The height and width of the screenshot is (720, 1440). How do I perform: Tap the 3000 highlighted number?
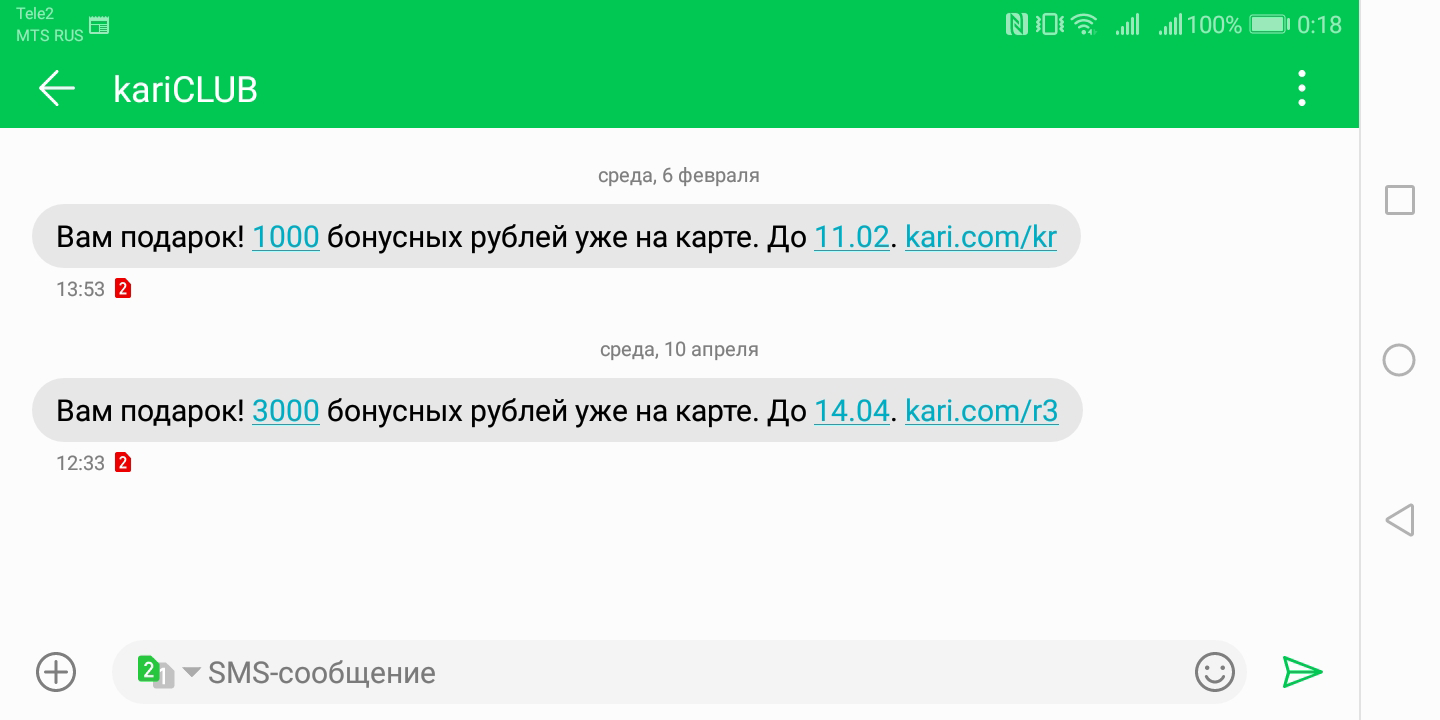[286, 411]
